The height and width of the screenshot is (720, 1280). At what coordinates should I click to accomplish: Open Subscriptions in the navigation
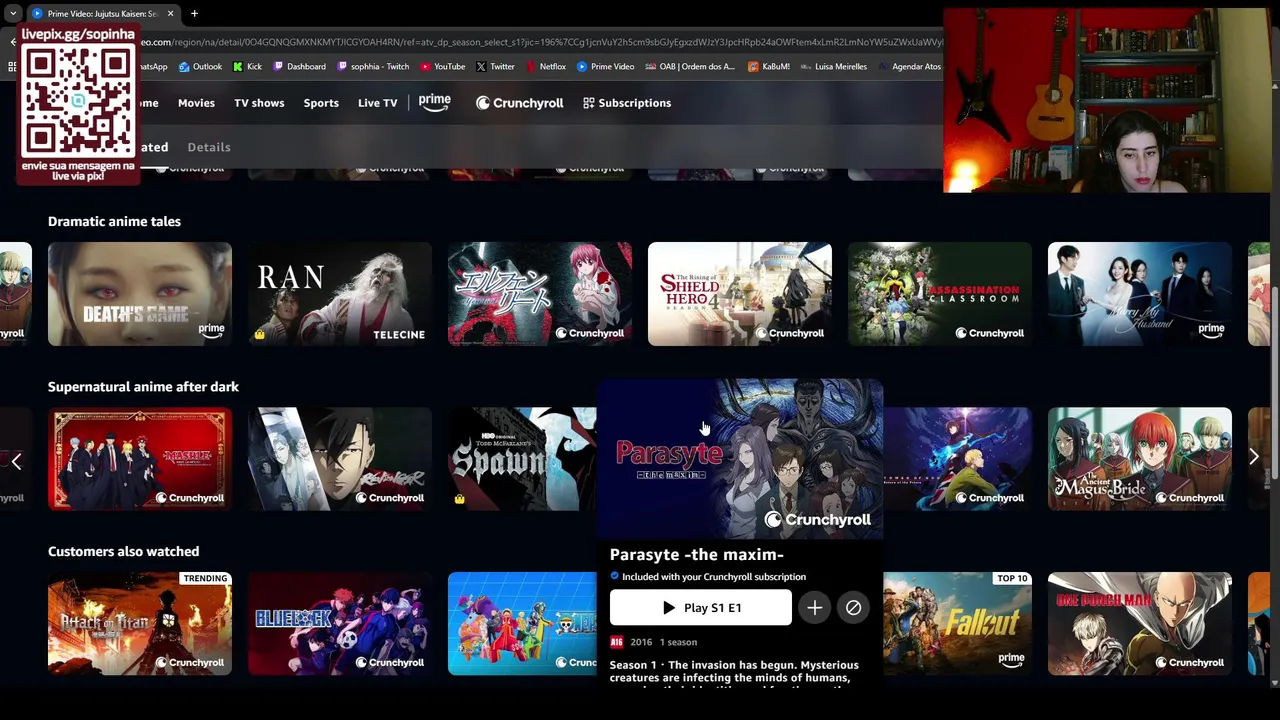[x=627, y=103]
